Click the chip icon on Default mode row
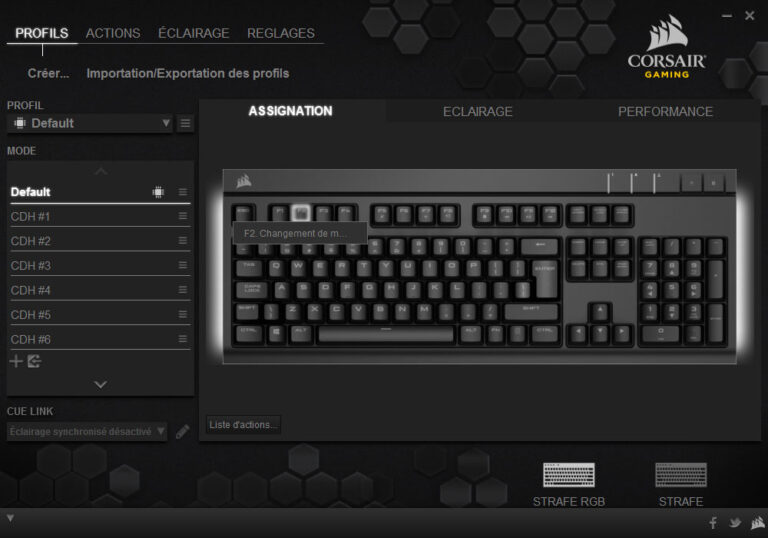The width and height of the screenshot is (768, 538). coord(158,192)
